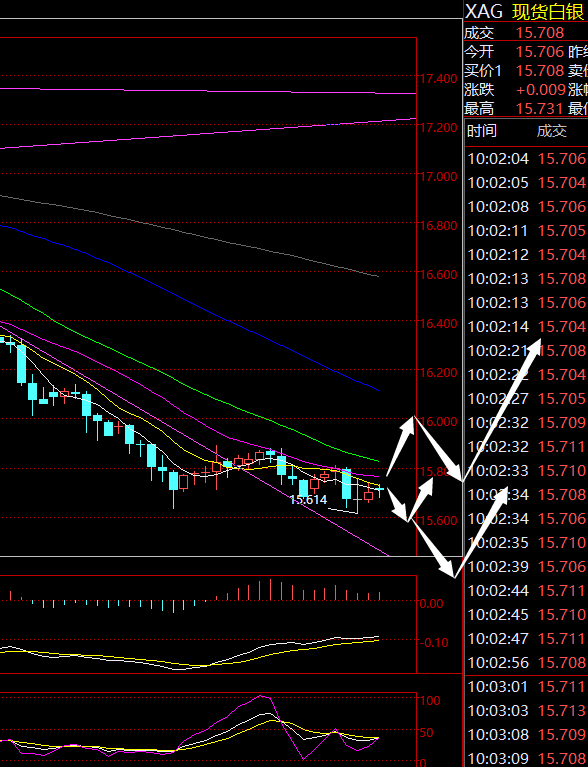Click the -0.10 label on MACD axis

click(x=433, y=642)
